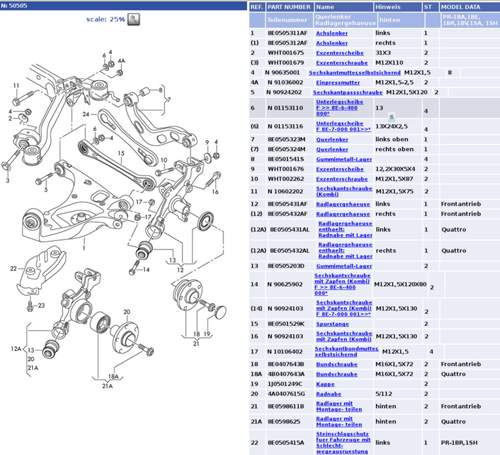Click the 12,2X30X5X4 note cell

395,169
